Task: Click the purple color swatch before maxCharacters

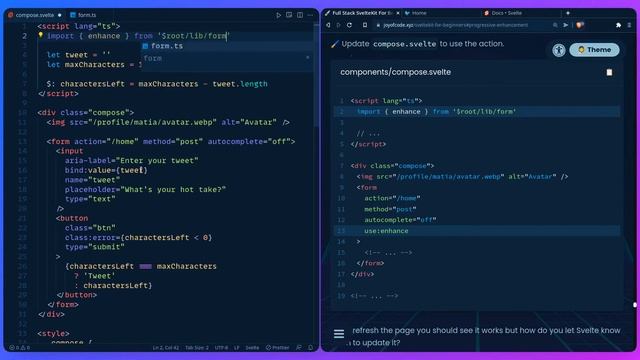Action: 146,267
